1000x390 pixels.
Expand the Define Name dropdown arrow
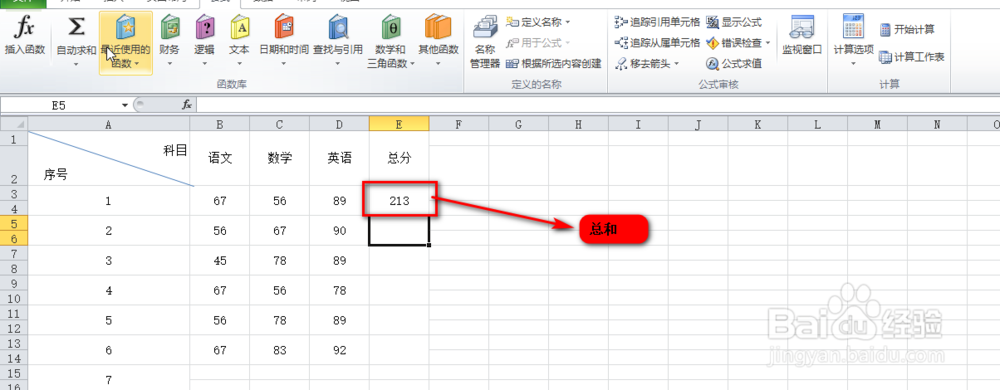568,22
